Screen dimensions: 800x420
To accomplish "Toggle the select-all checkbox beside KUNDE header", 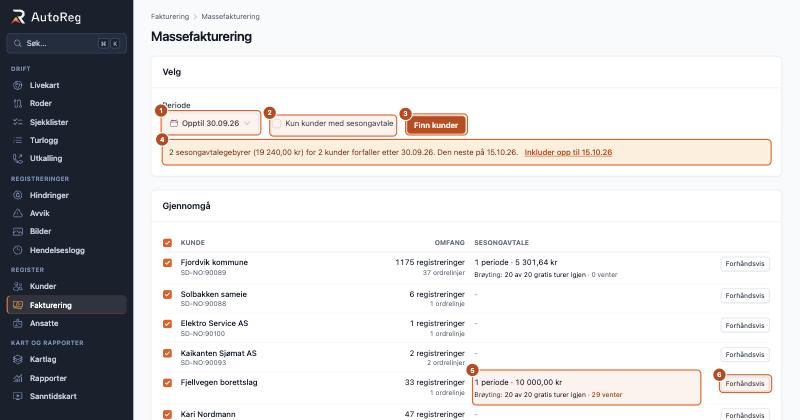I will coord(167,243).
